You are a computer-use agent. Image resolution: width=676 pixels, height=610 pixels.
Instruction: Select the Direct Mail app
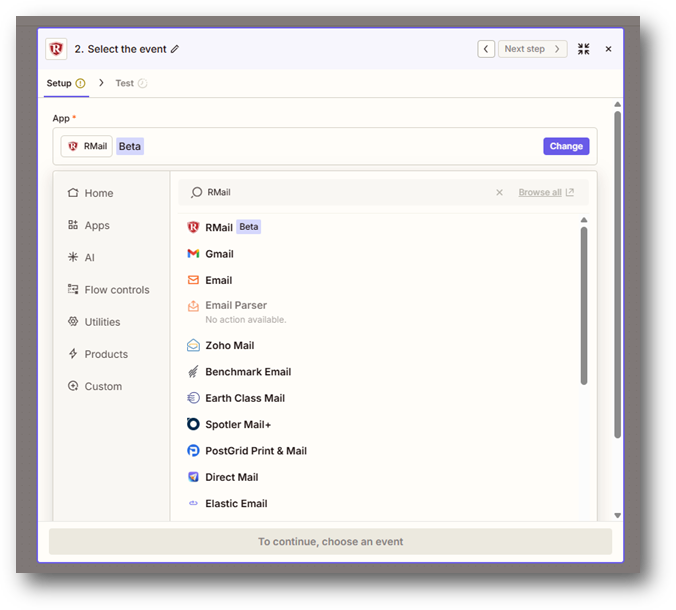231,477
